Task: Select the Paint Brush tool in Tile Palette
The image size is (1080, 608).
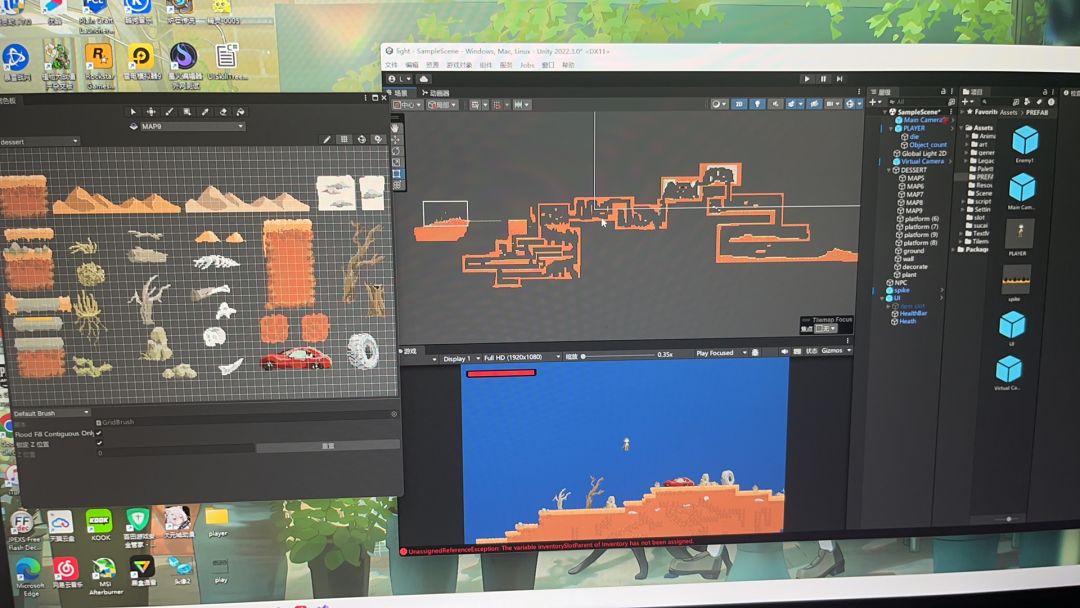Action: [169, 112]
